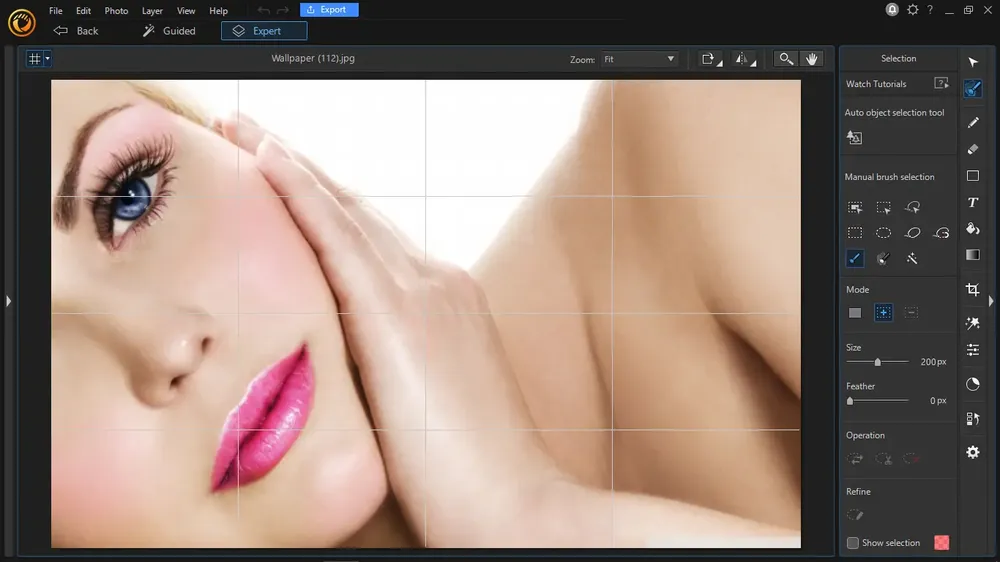Activate the Gradient tool
Screen dimensions: 1000x562
(x=972, y=255)
